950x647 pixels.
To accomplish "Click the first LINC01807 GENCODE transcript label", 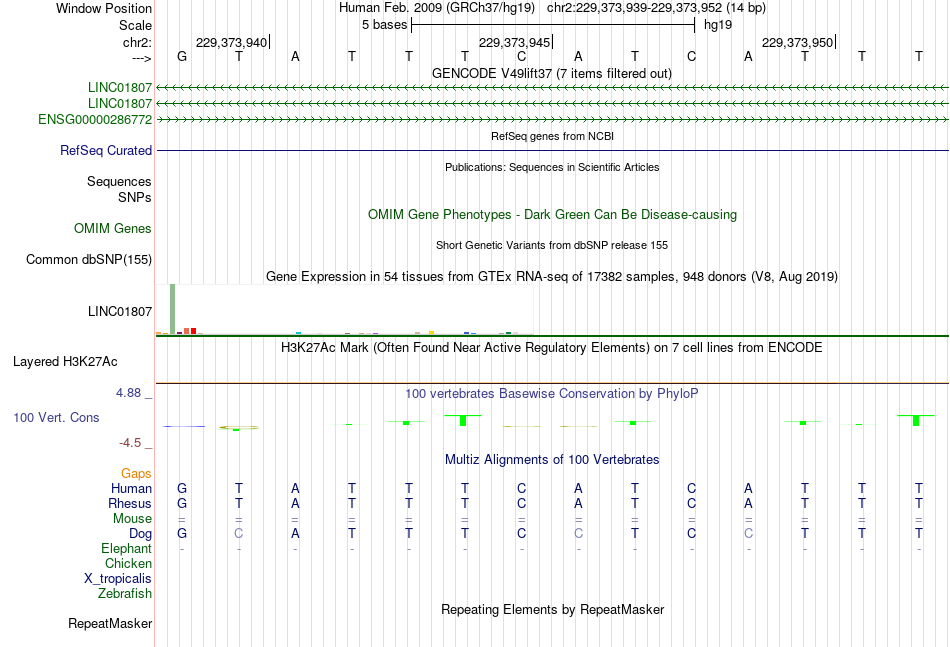I will (x=120, y=87).
